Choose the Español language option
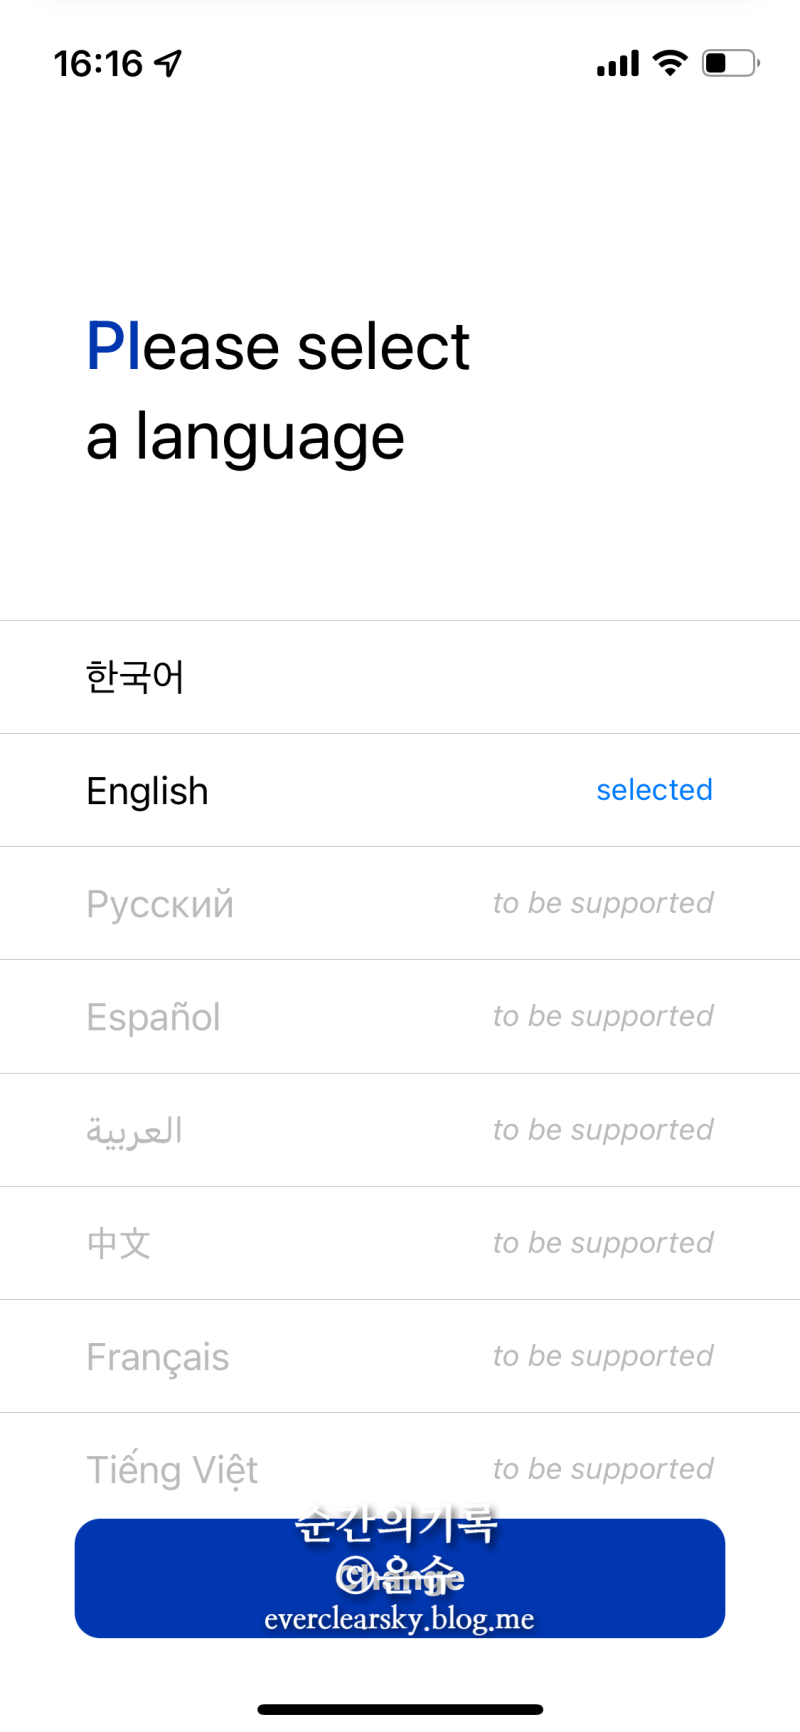Screen dimensions: 800x1732 pos(400,1016)
